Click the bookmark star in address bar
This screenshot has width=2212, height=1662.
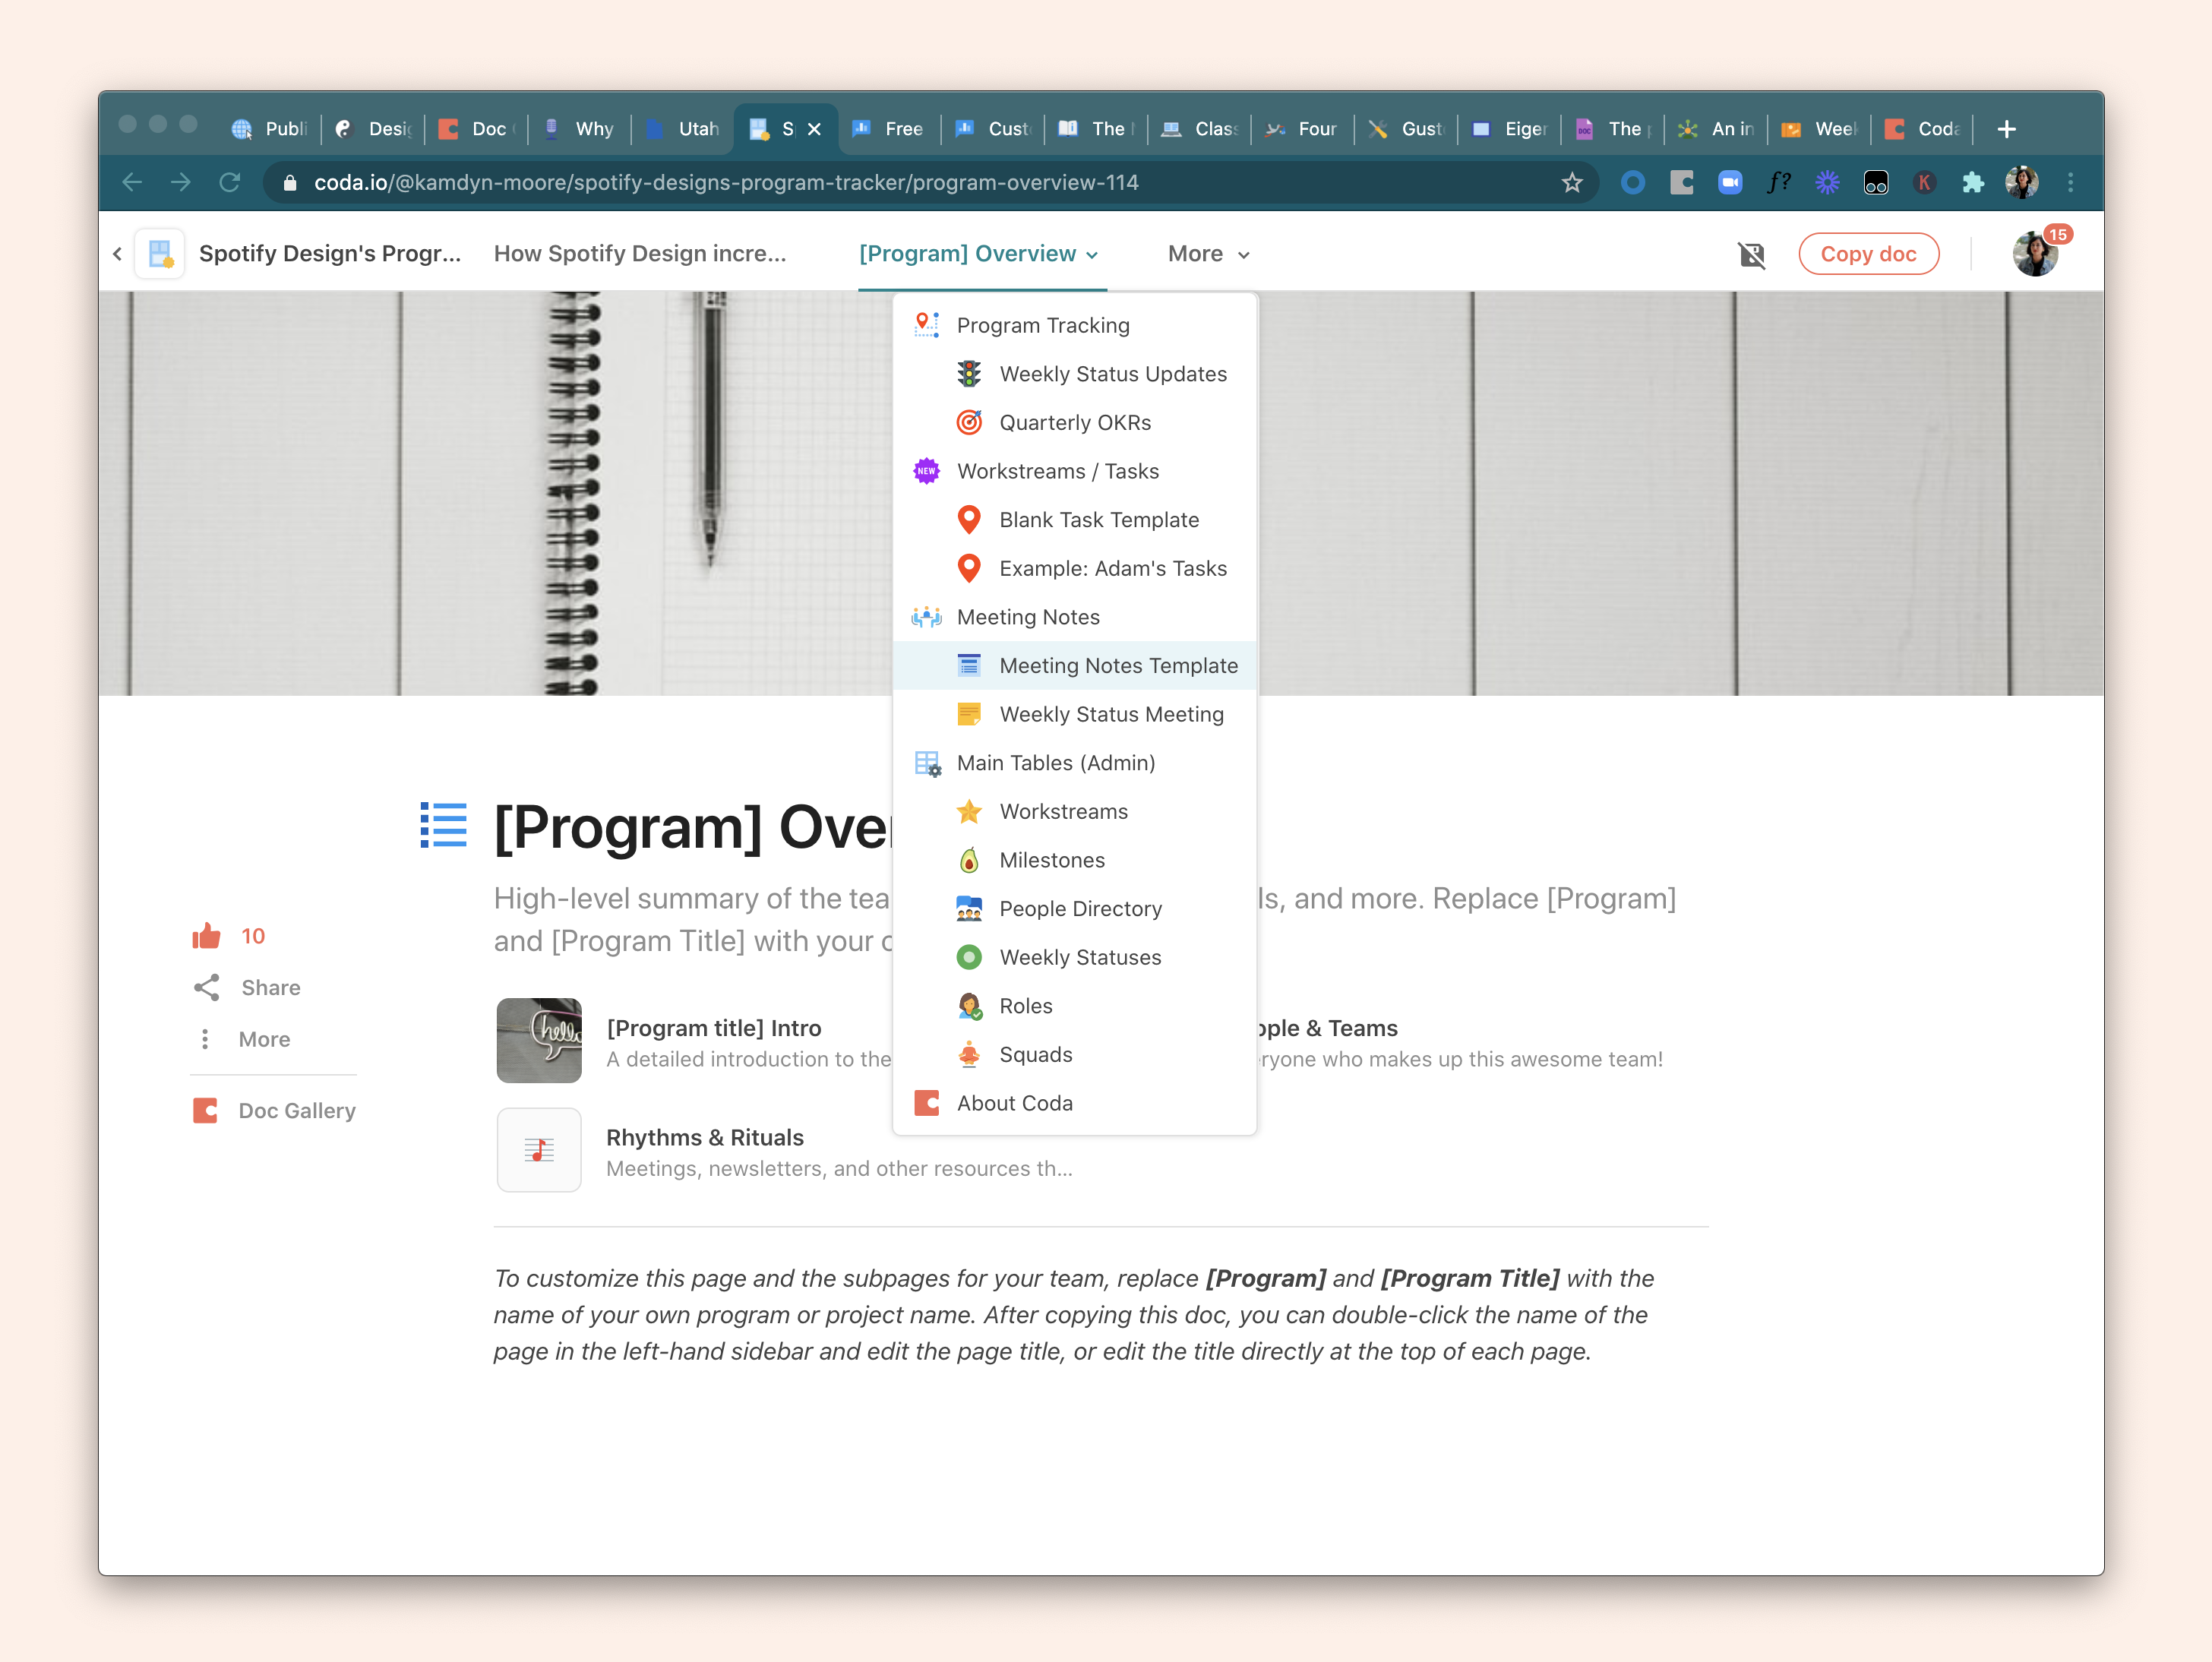coord(1572,183)
